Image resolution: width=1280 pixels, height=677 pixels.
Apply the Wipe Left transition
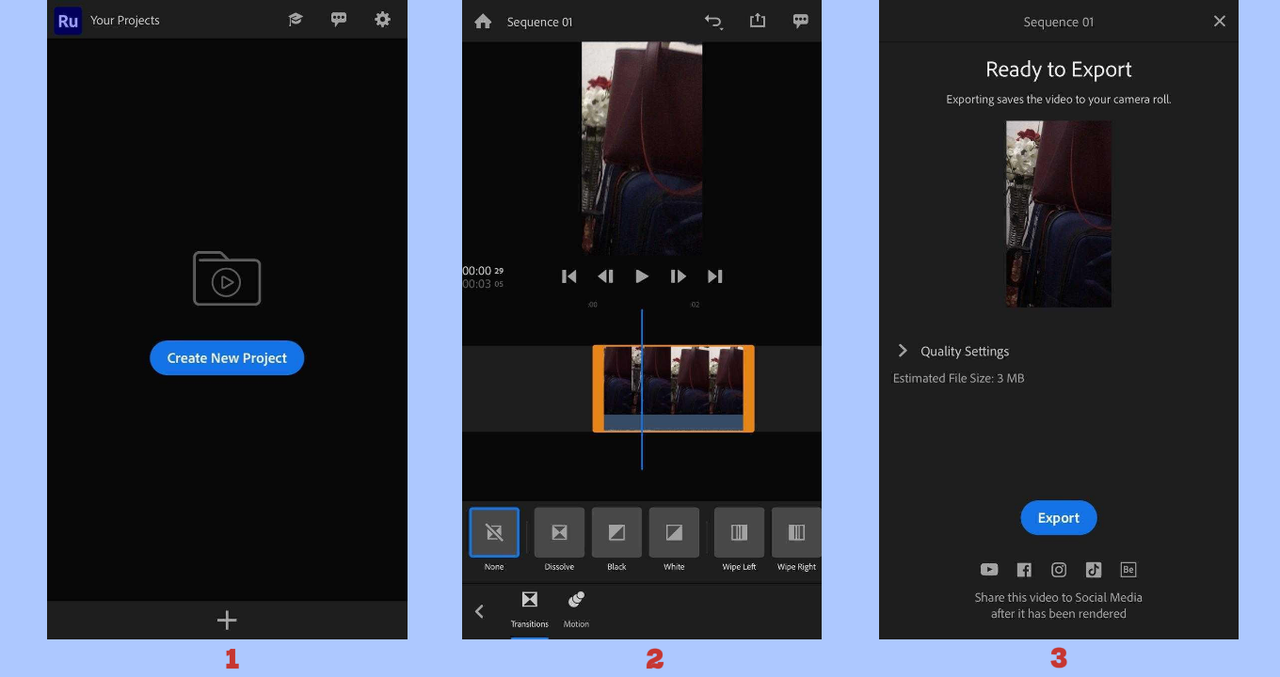(738, 533)
